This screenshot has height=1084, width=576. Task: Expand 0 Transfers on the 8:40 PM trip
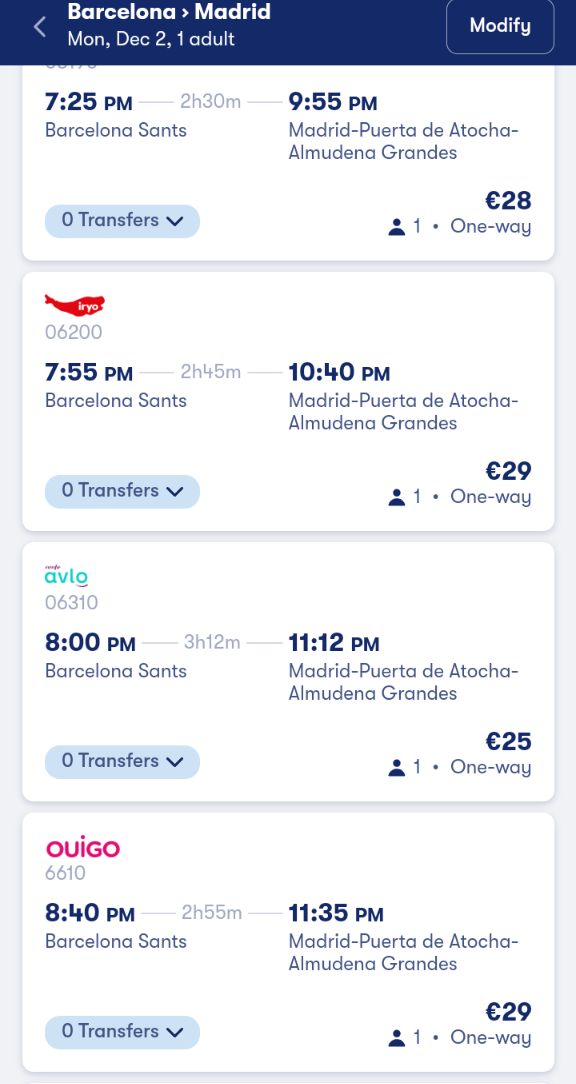click(122, 1031)
